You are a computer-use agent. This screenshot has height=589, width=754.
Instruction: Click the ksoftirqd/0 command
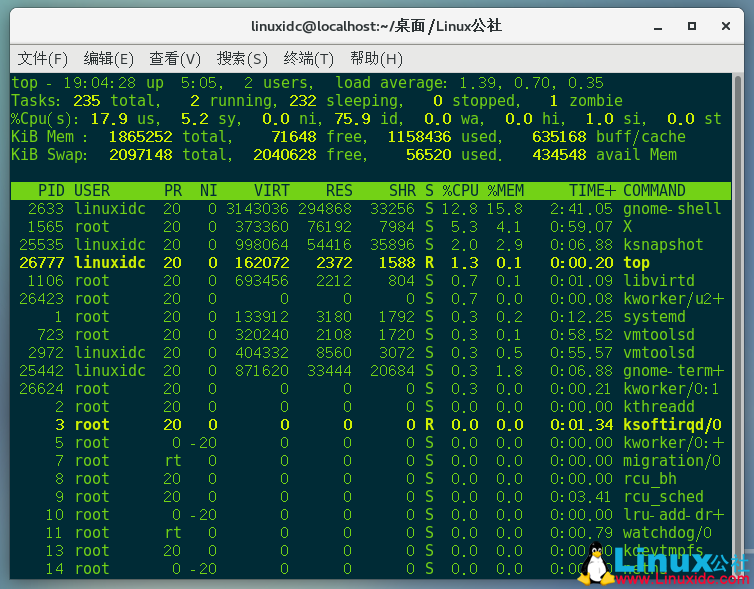tap(672, 425)
